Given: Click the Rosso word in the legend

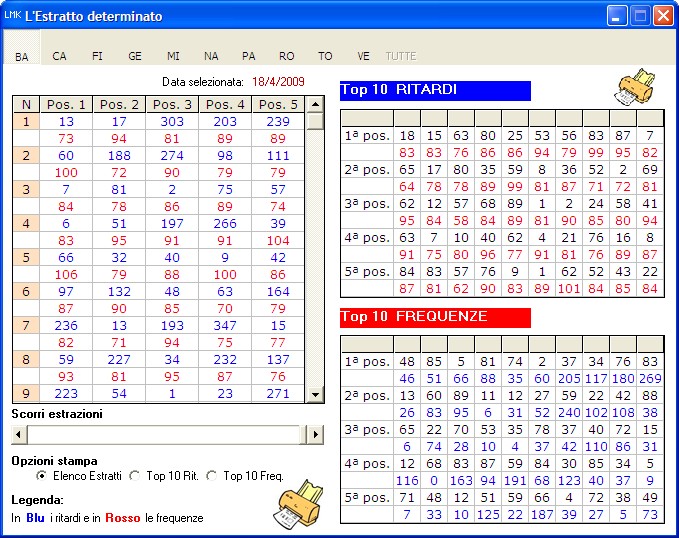Looking at the screenshot, I should pyautogui.click(x=123, y=518).
